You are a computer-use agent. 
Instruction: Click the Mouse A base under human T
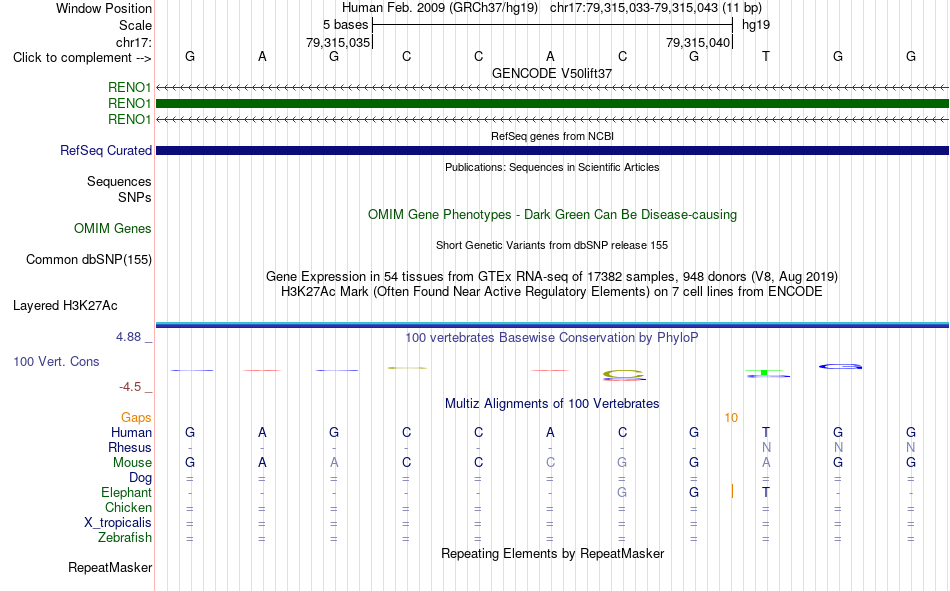[x=766, y=462]
